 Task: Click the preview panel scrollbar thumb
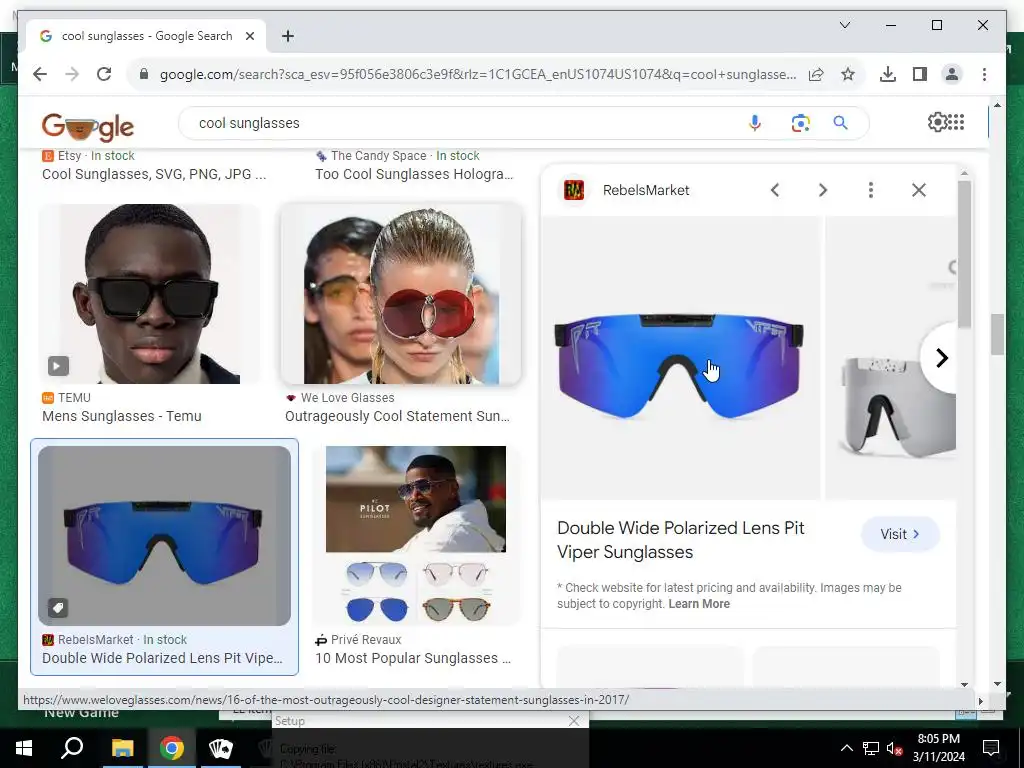(965, 255)
